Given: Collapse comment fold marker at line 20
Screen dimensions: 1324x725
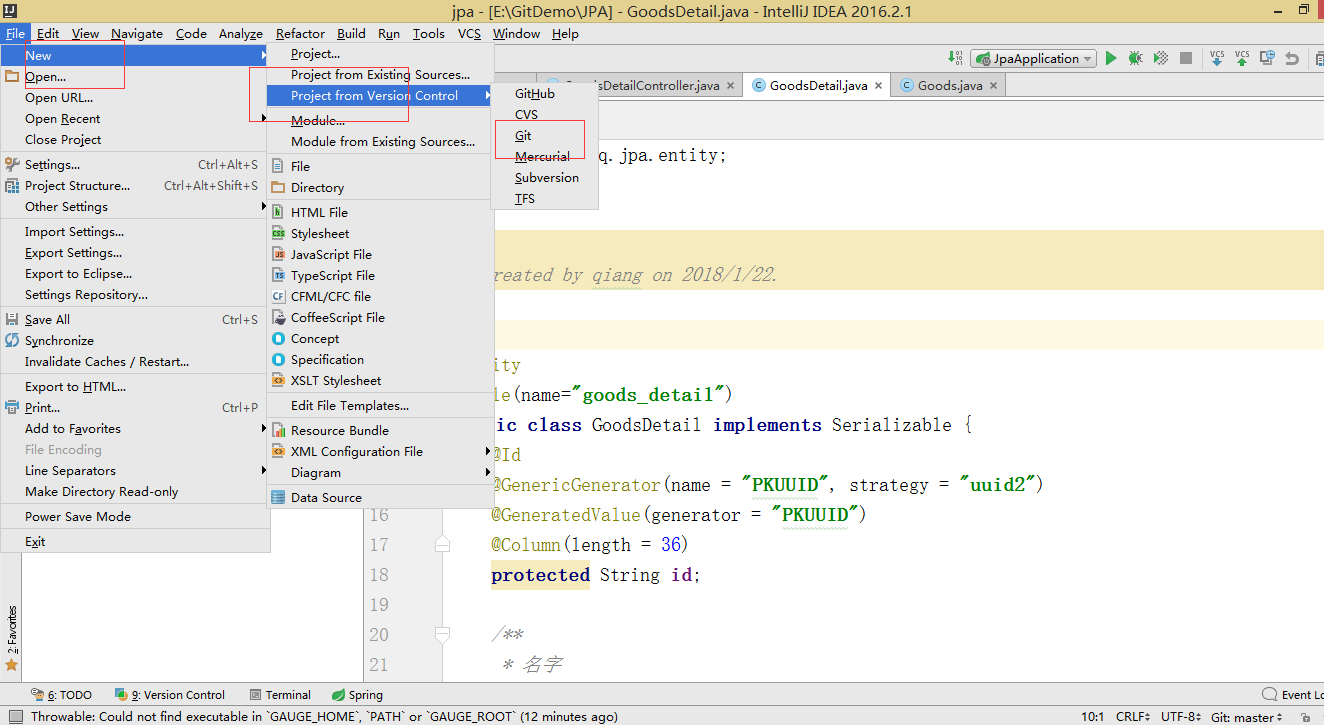Looking at the screenshot, I should coord(442,635).
